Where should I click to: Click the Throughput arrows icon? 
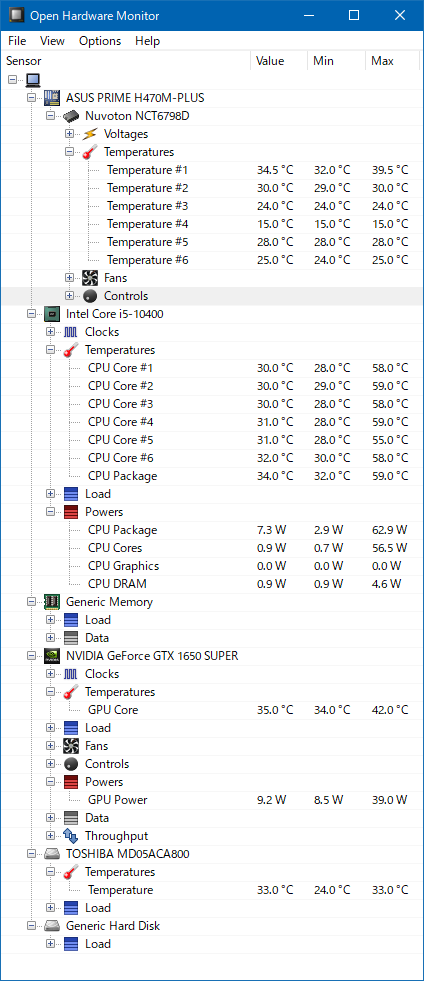(x=71, y=836)
